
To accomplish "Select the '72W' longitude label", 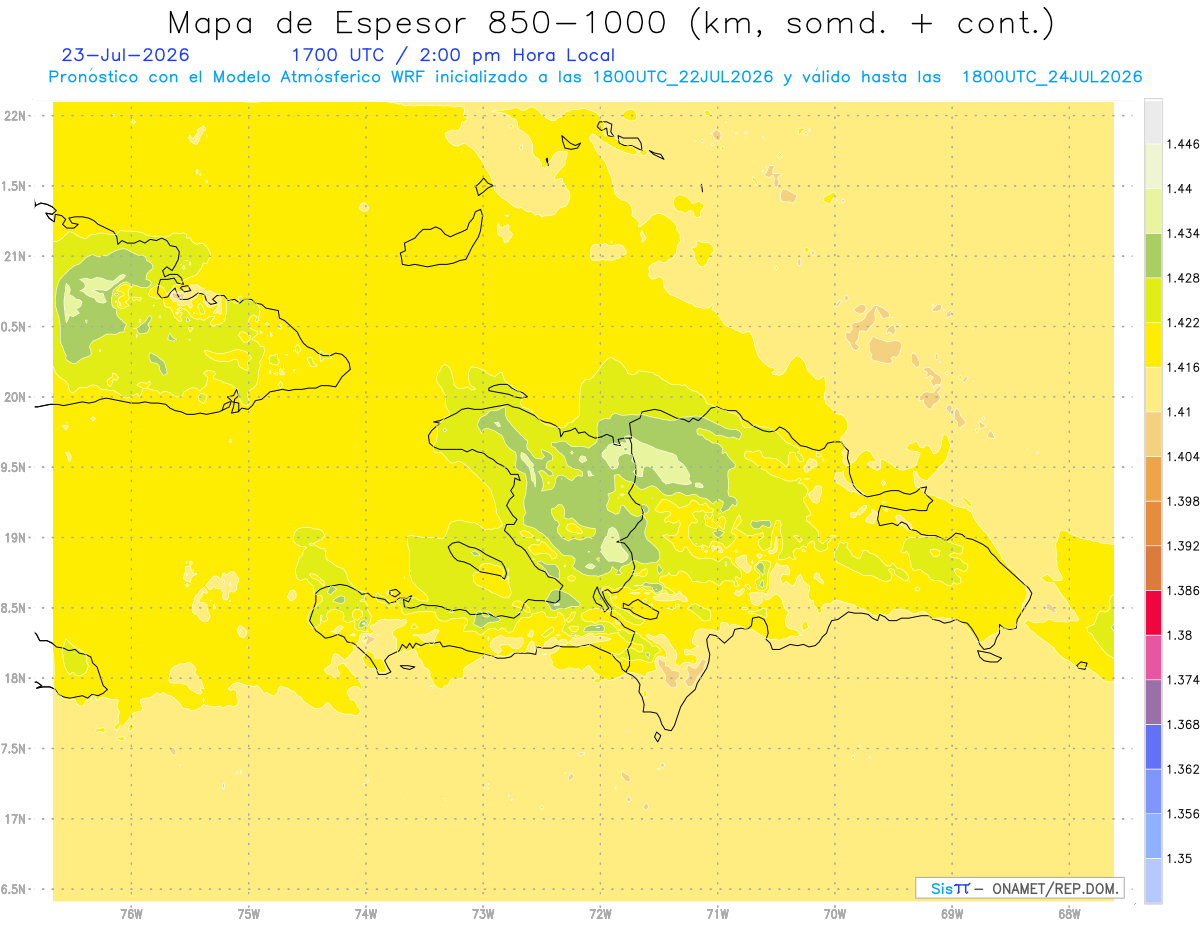I will 600,914.
